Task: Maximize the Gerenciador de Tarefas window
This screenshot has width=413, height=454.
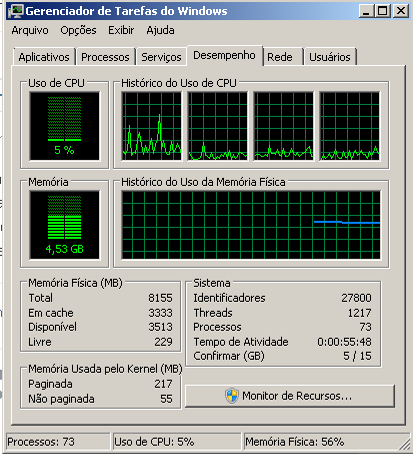Action: (382, 11)
